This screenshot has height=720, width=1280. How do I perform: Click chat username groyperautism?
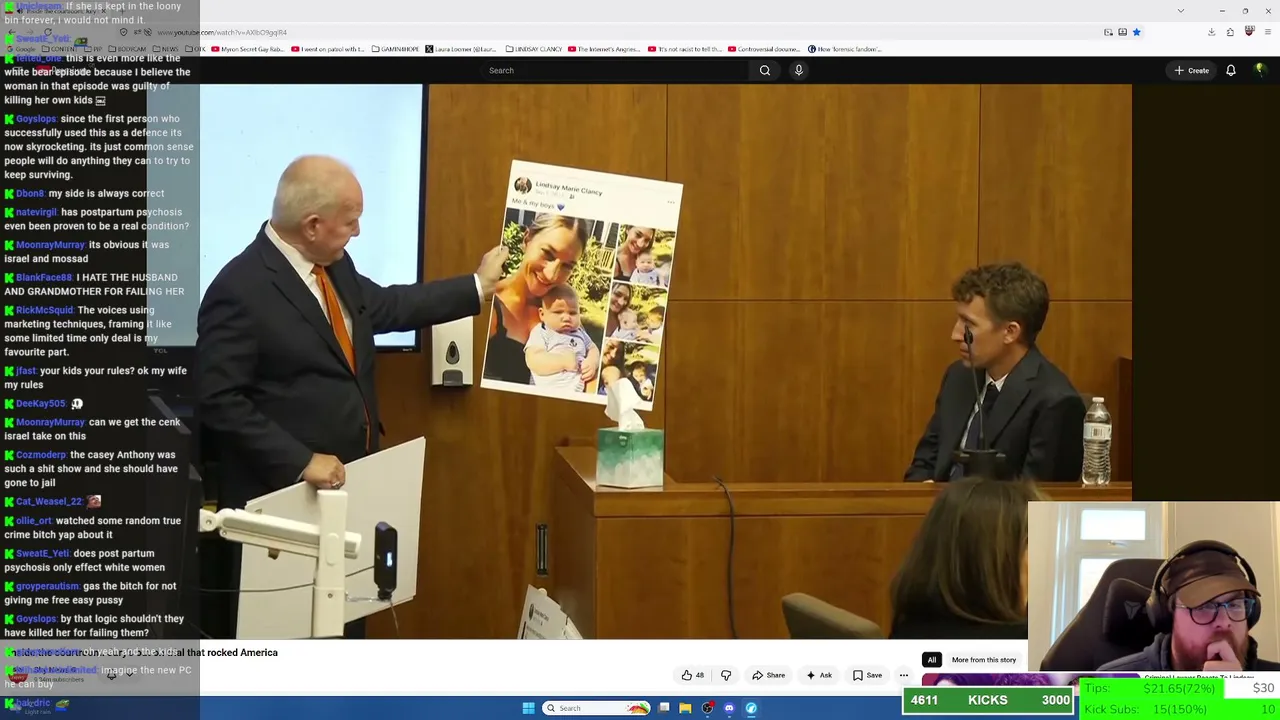pos(47,586)
